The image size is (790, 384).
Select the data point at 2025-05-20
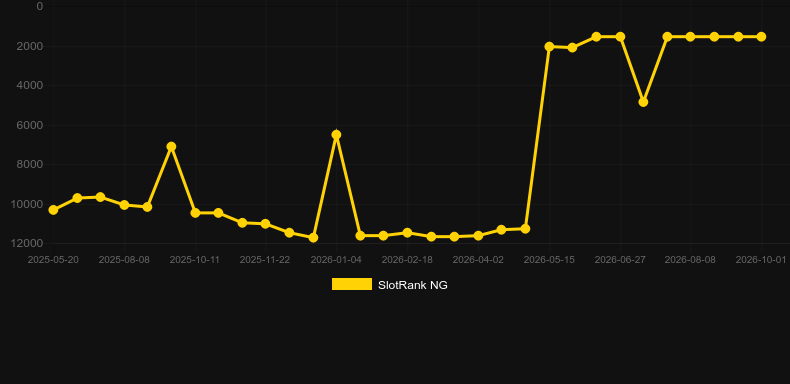(53, 210)
